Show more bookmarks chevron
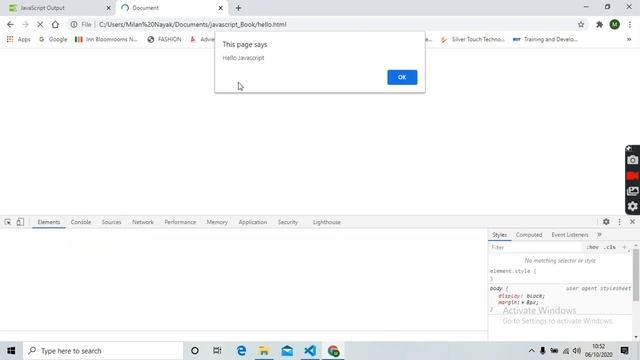 pos(629,39)
